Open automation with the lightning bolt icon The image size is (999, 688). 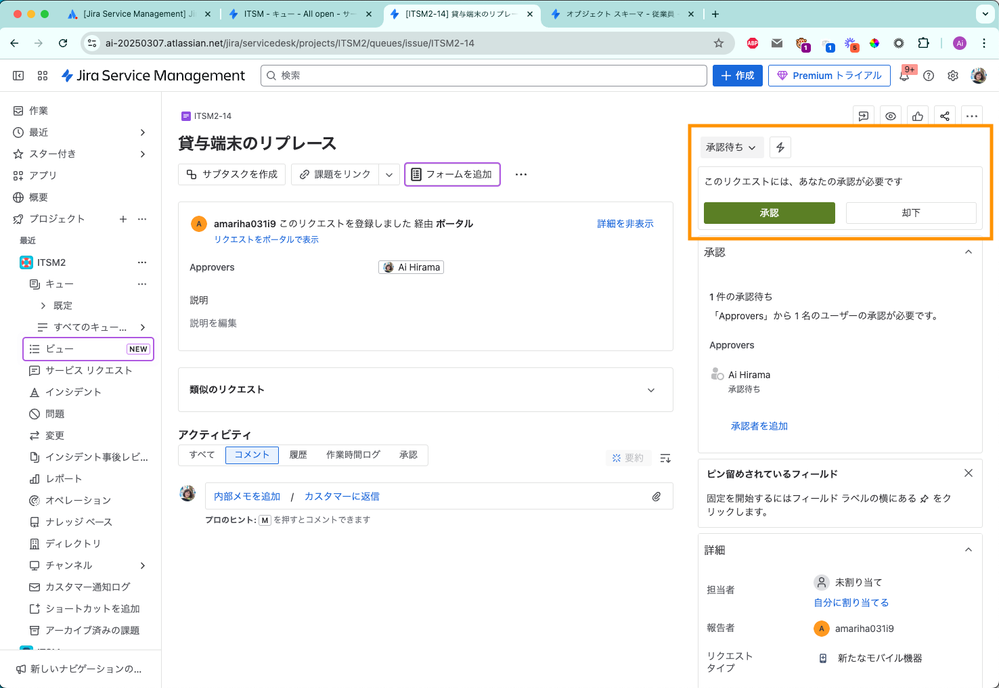(779, 147)
